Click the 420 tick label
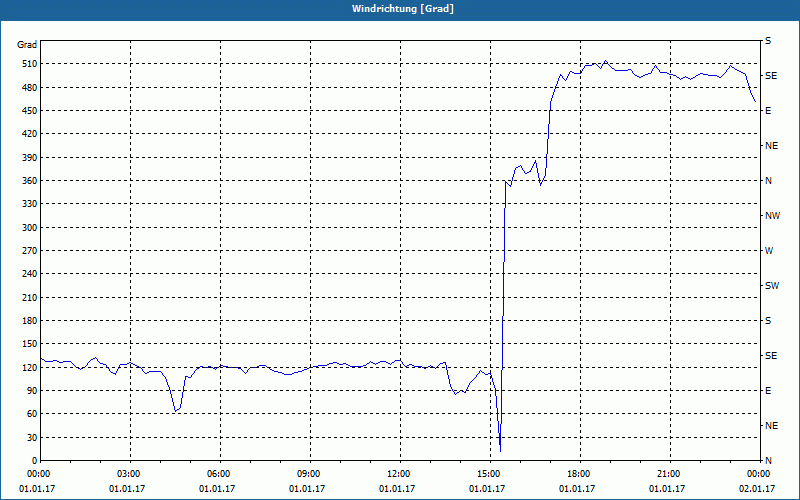Image resolution: width=800 pixels, height=500 pixels. click(x=30, y=134)
